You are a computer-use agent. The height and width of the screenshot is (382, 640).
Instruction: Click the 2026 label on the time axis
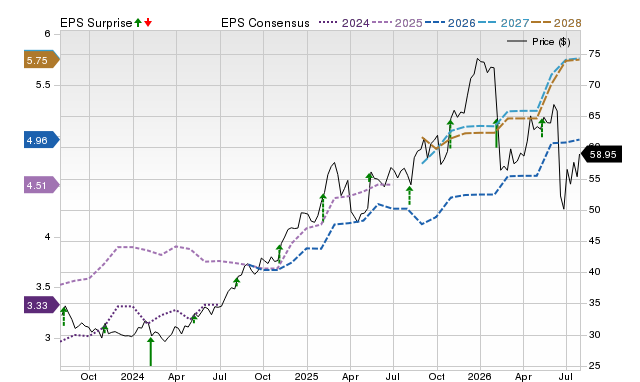[480, 376]
